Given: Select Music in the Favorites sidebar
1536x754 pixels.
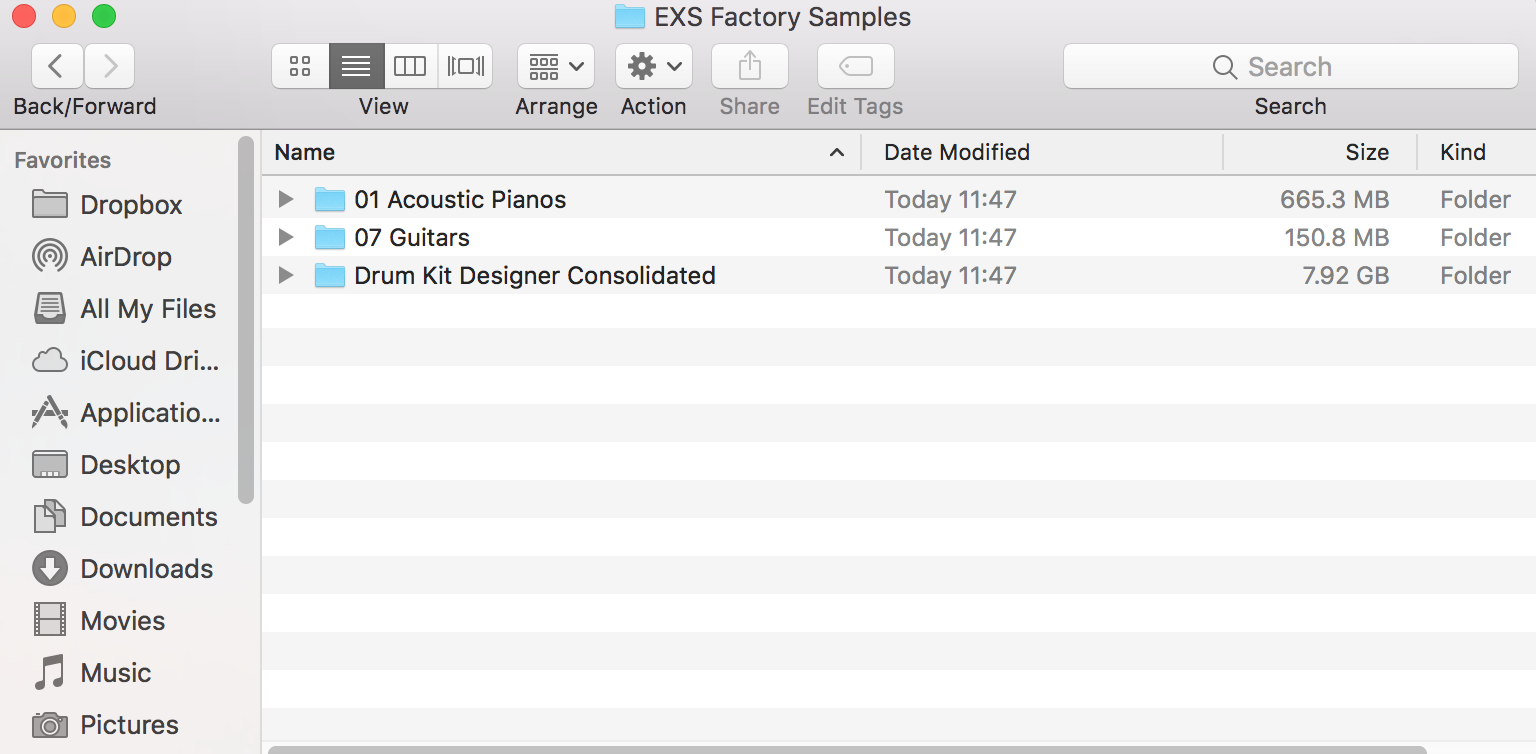Looking at the screenshot, I should coord(115,673).
